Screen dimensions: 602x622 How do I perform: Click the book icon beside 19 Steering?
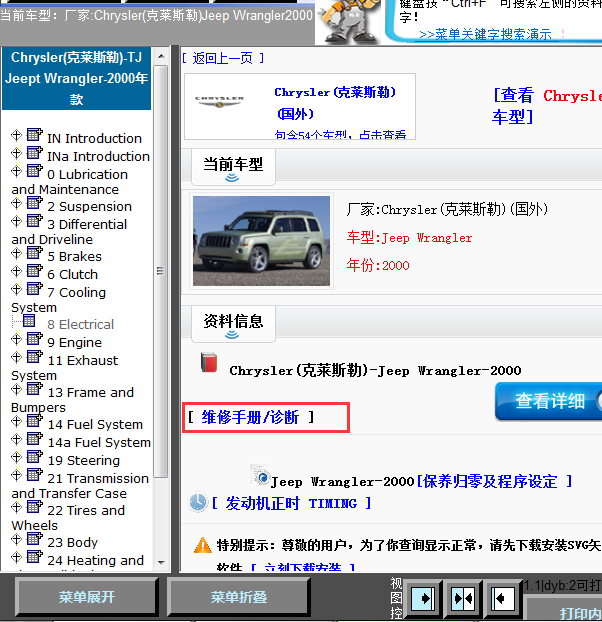point(35,457)
